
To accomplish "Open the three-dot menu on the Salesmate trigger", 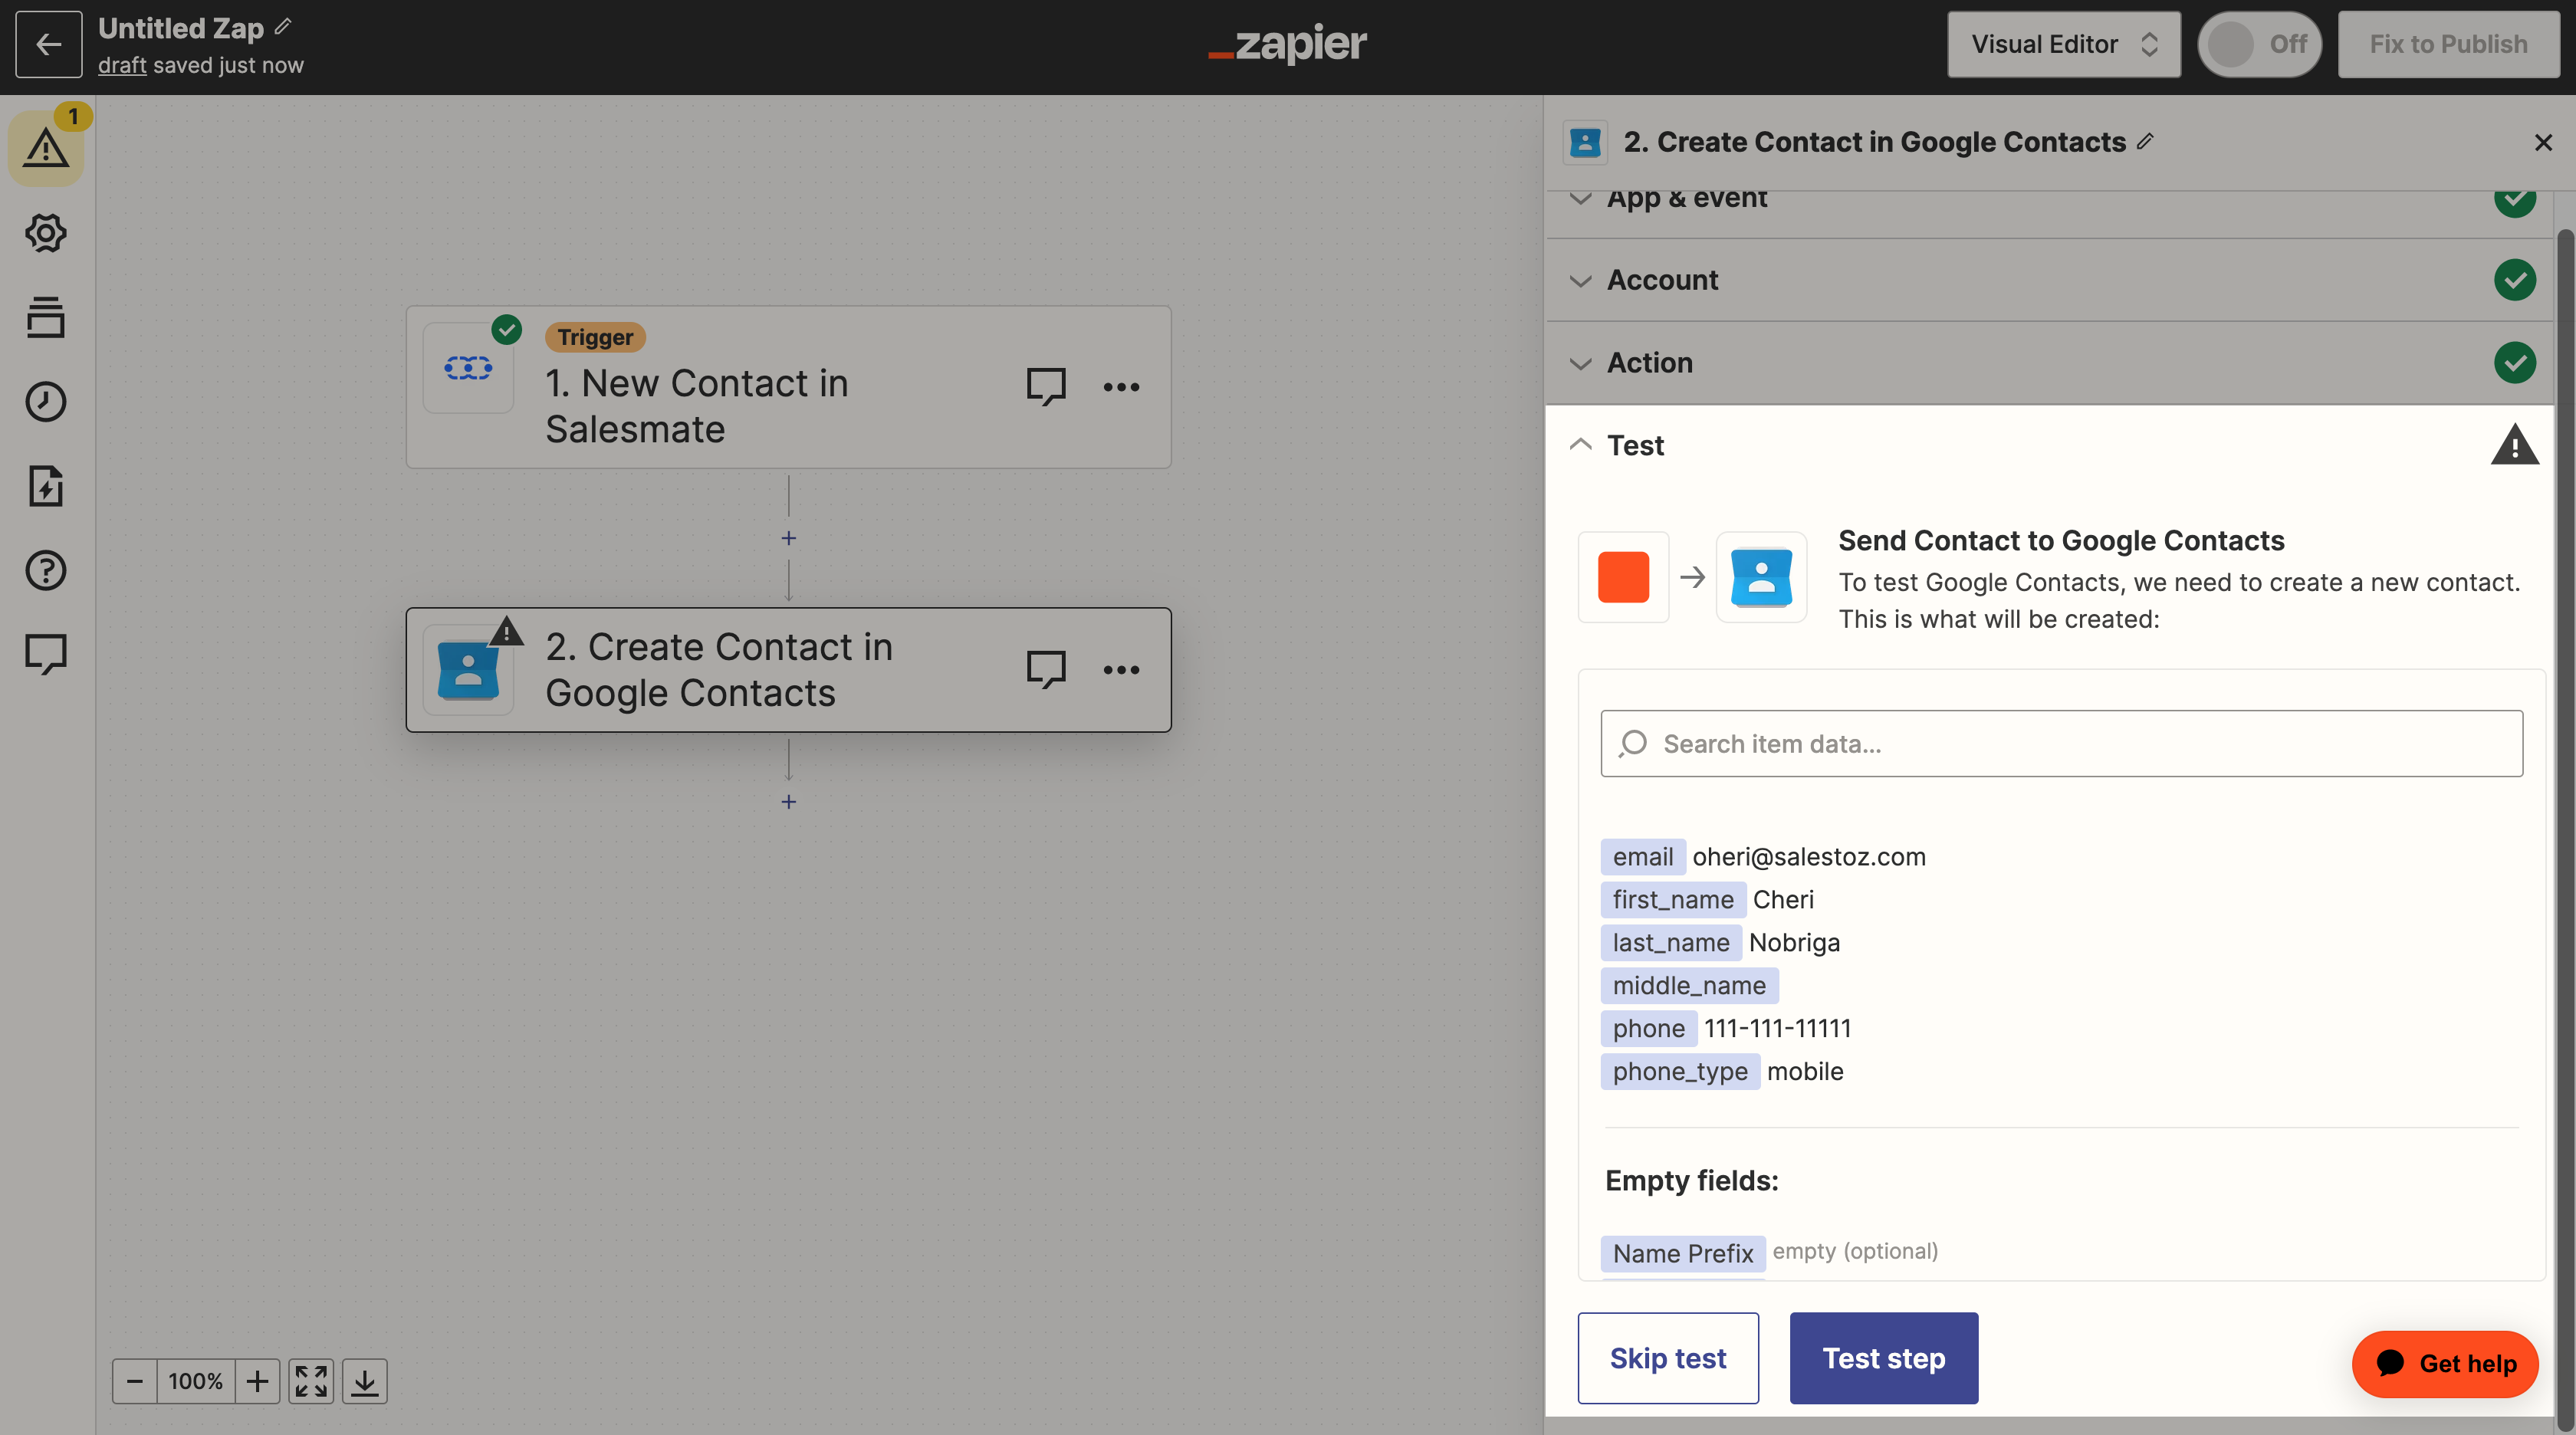I will [x=1121, y=387].
